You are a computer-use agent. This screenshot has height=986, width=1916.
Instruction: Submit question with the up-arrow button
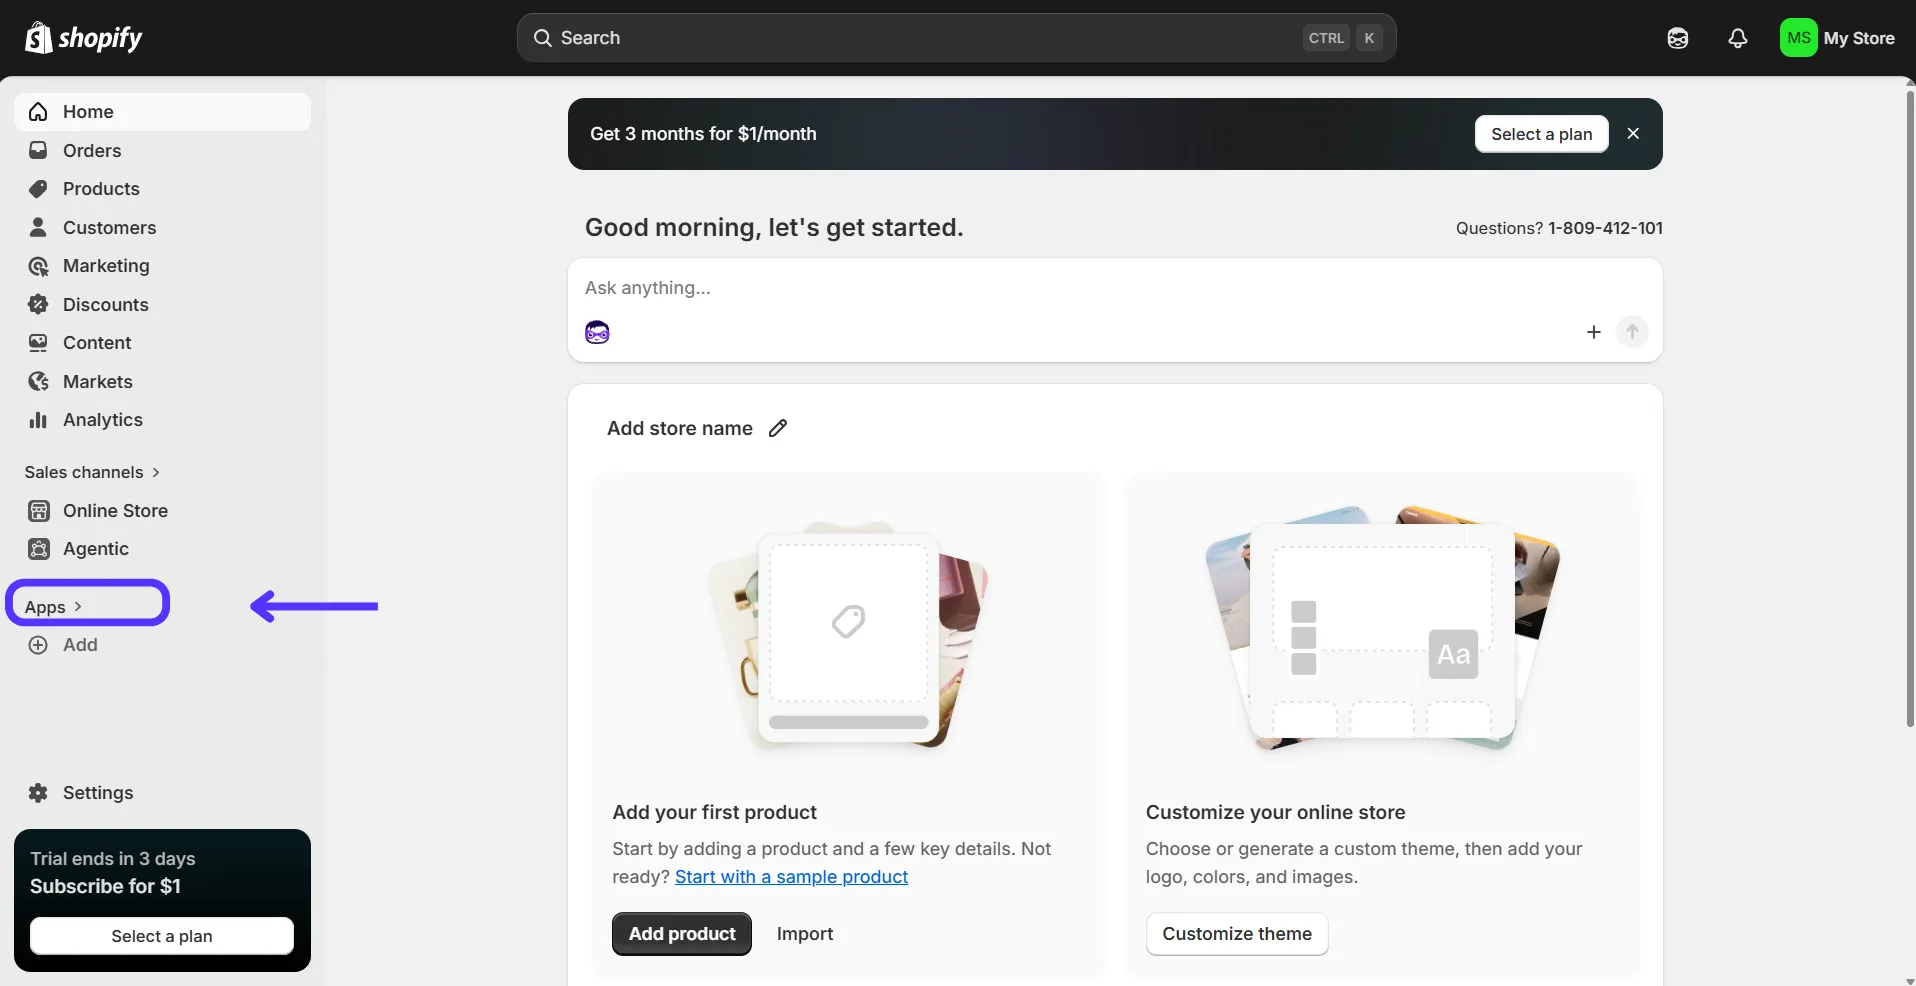point(1632,332)
